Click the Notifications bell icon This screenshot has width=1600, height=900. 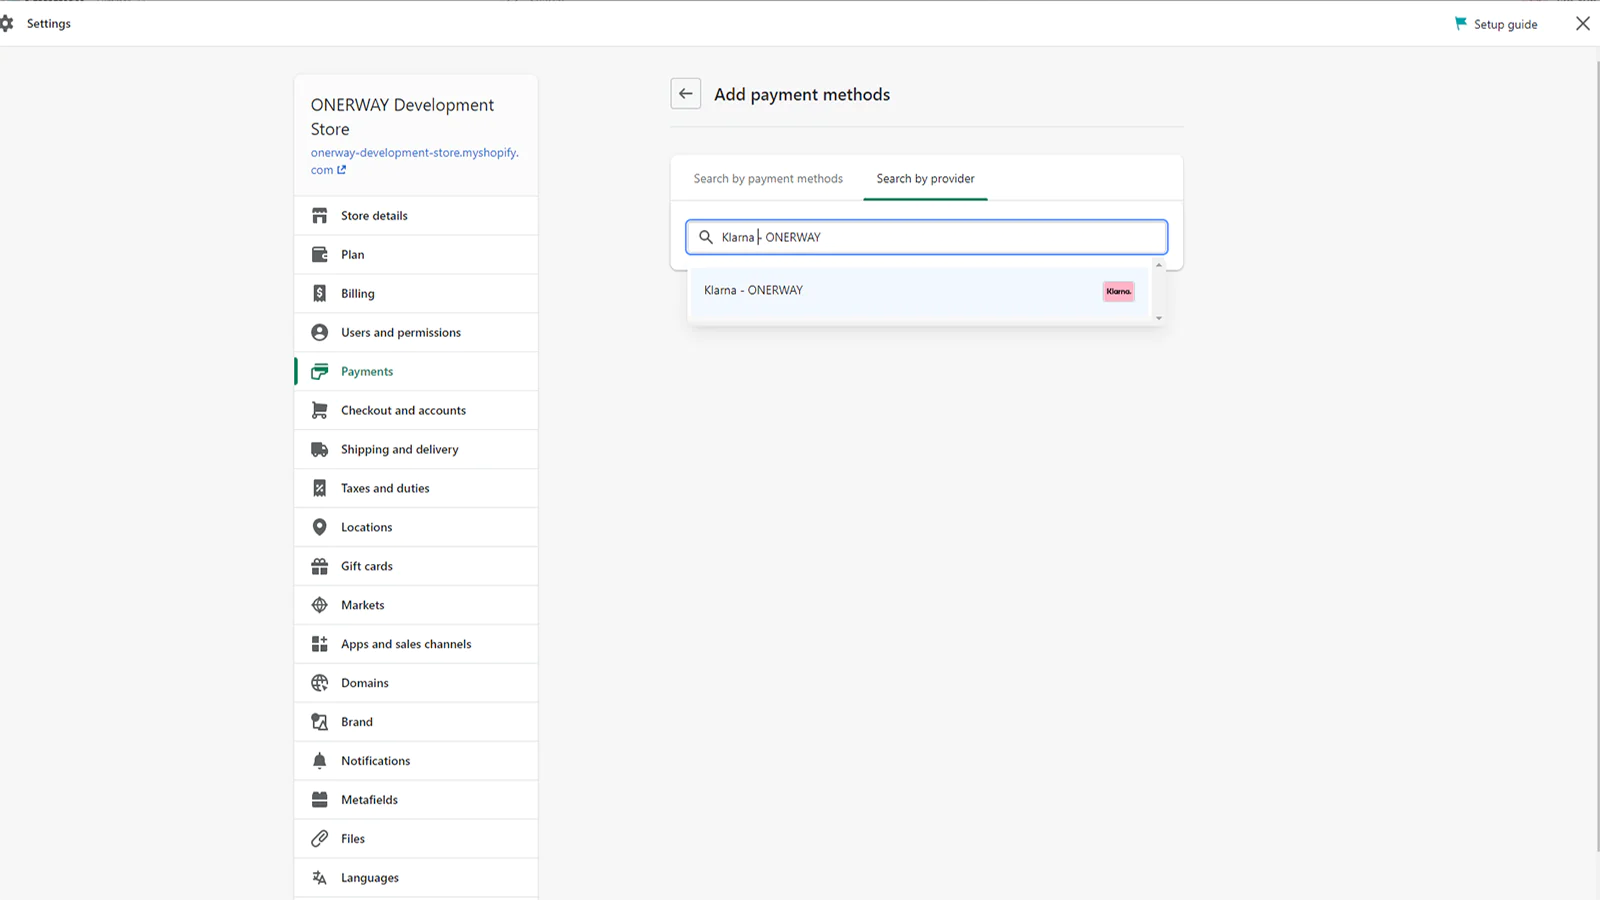[320, 762]
